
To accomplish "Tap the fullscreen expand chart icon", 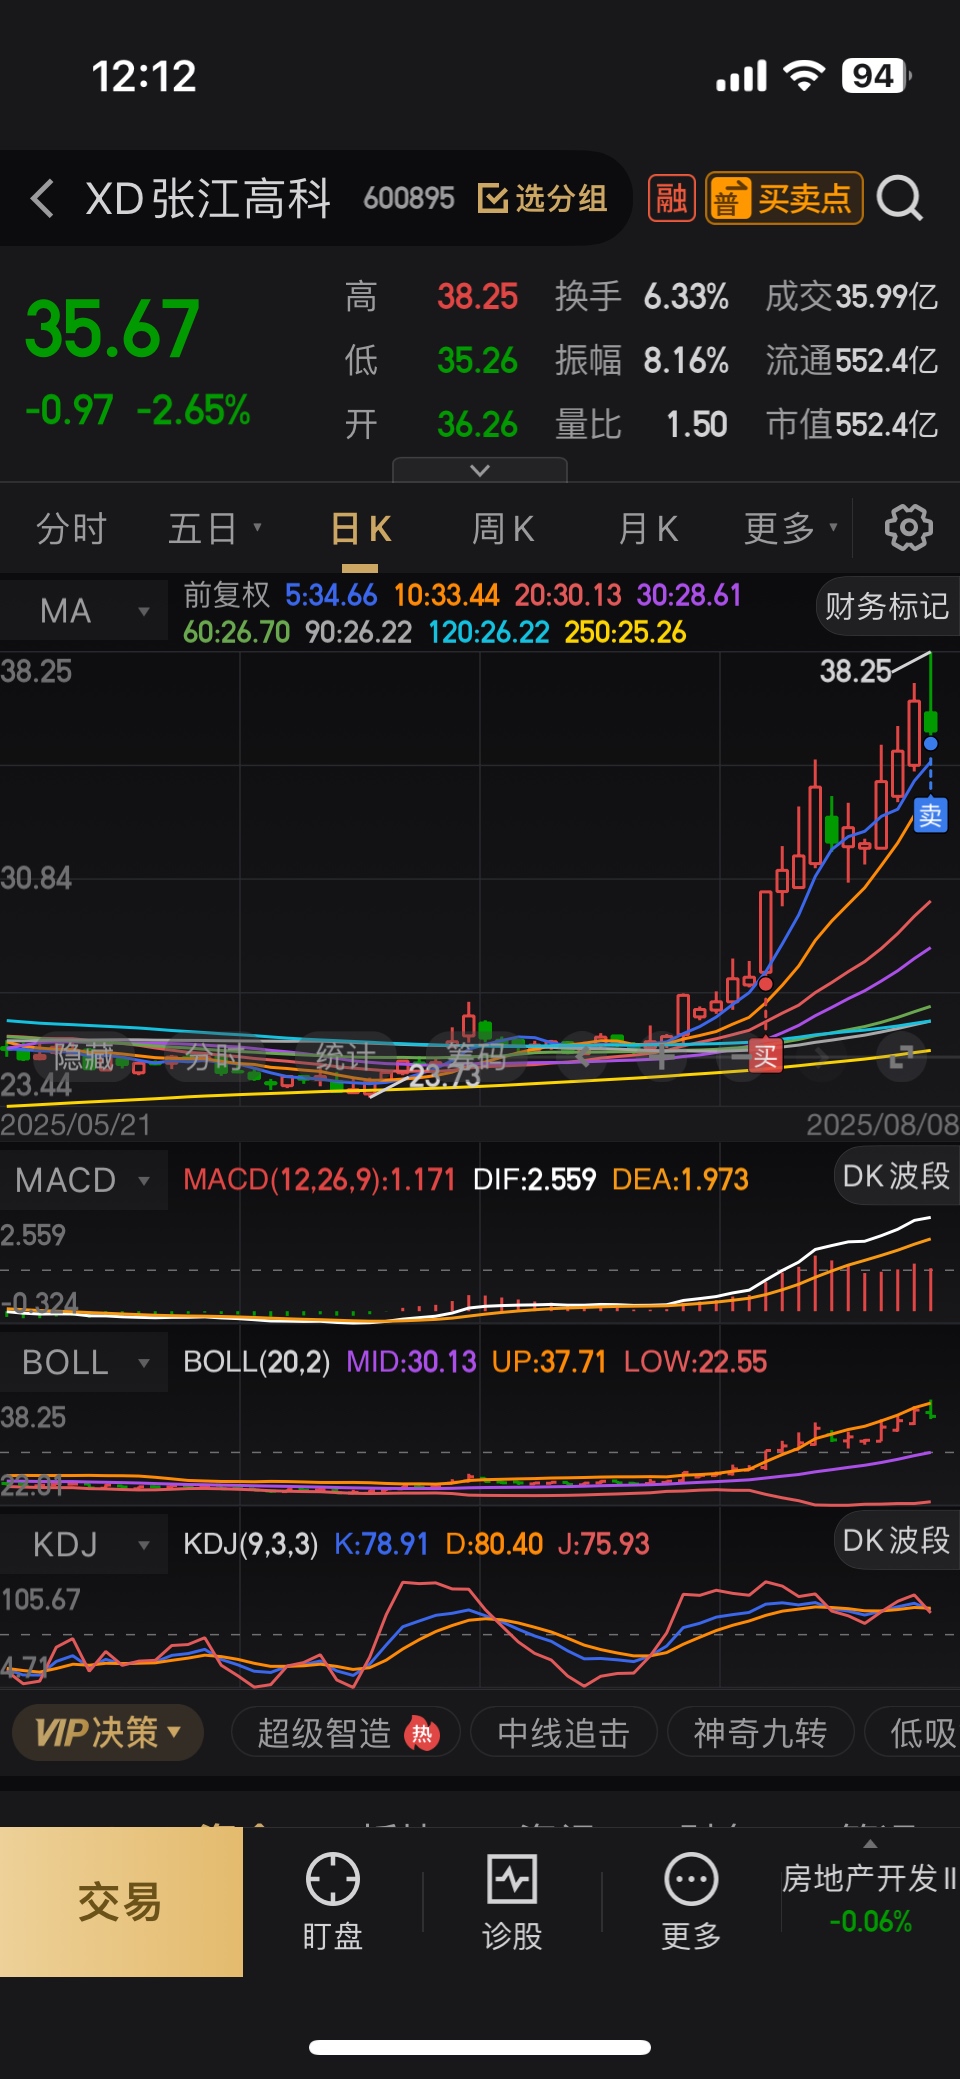I will [x=902, y=1056].
